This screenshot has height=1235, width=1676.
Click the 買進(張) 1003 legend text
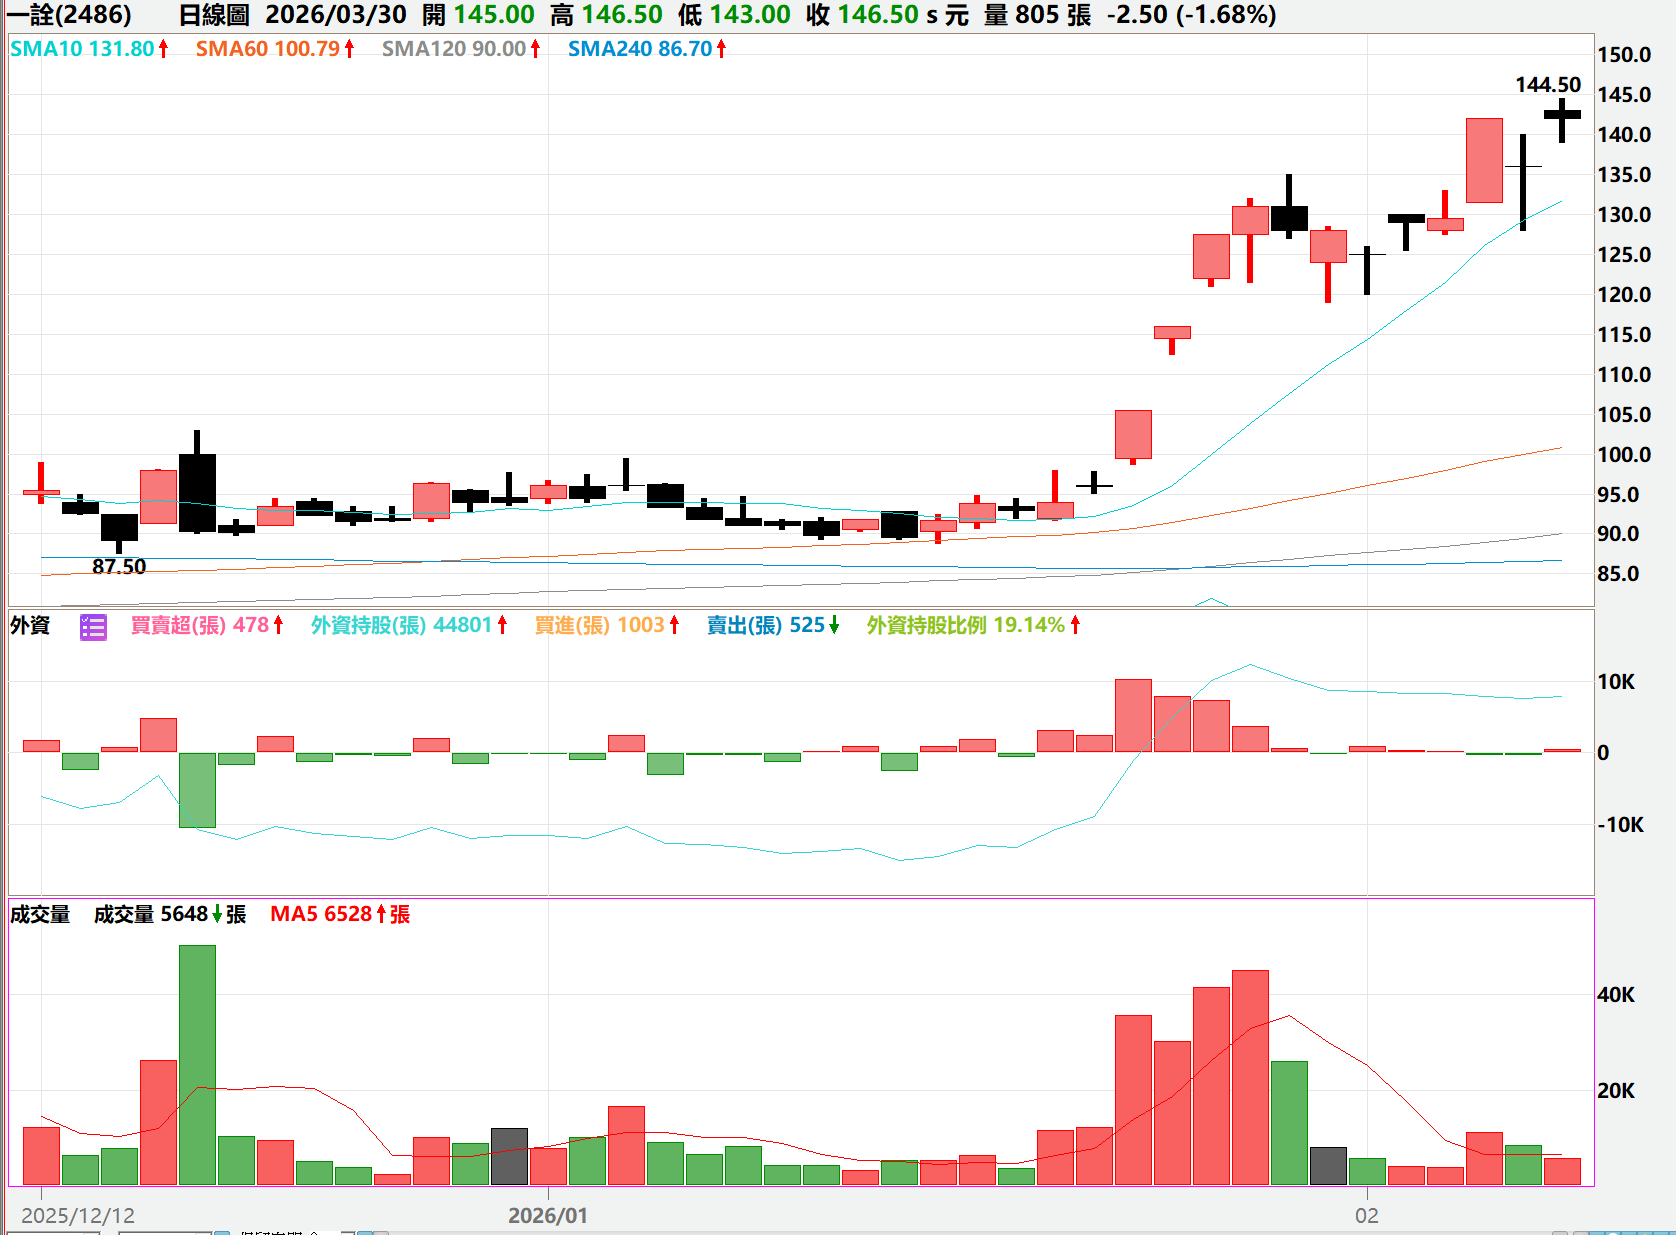[x=599, y=626]
